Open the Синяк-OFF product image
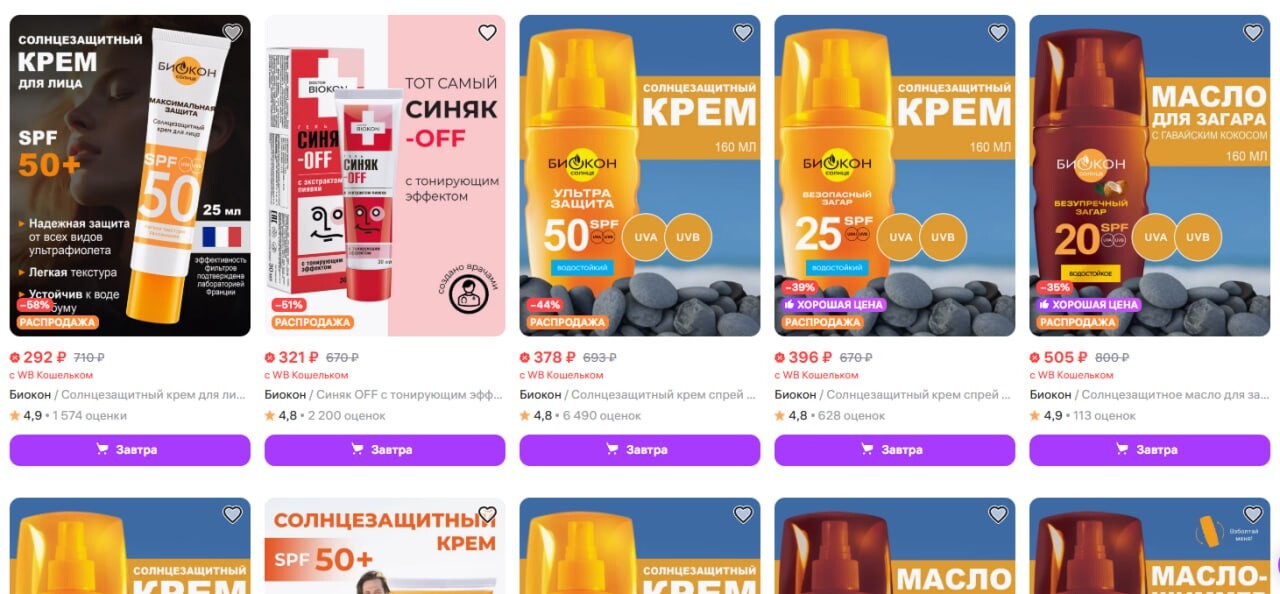1280x594 pixels. click(x=385, y=175)
